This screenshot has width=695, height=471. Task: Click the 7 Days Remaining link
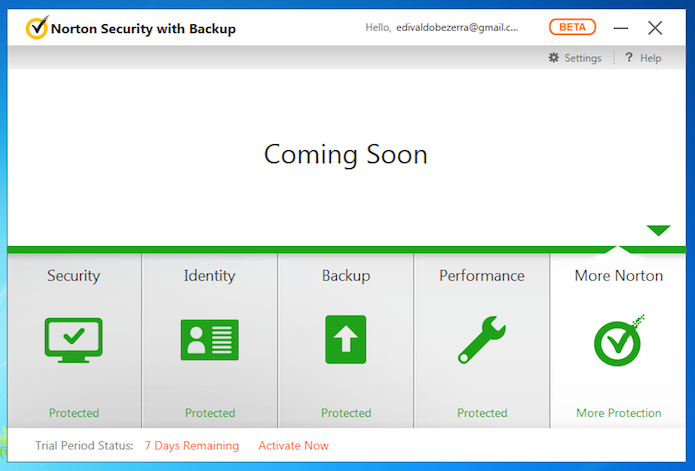click(192, 445)
